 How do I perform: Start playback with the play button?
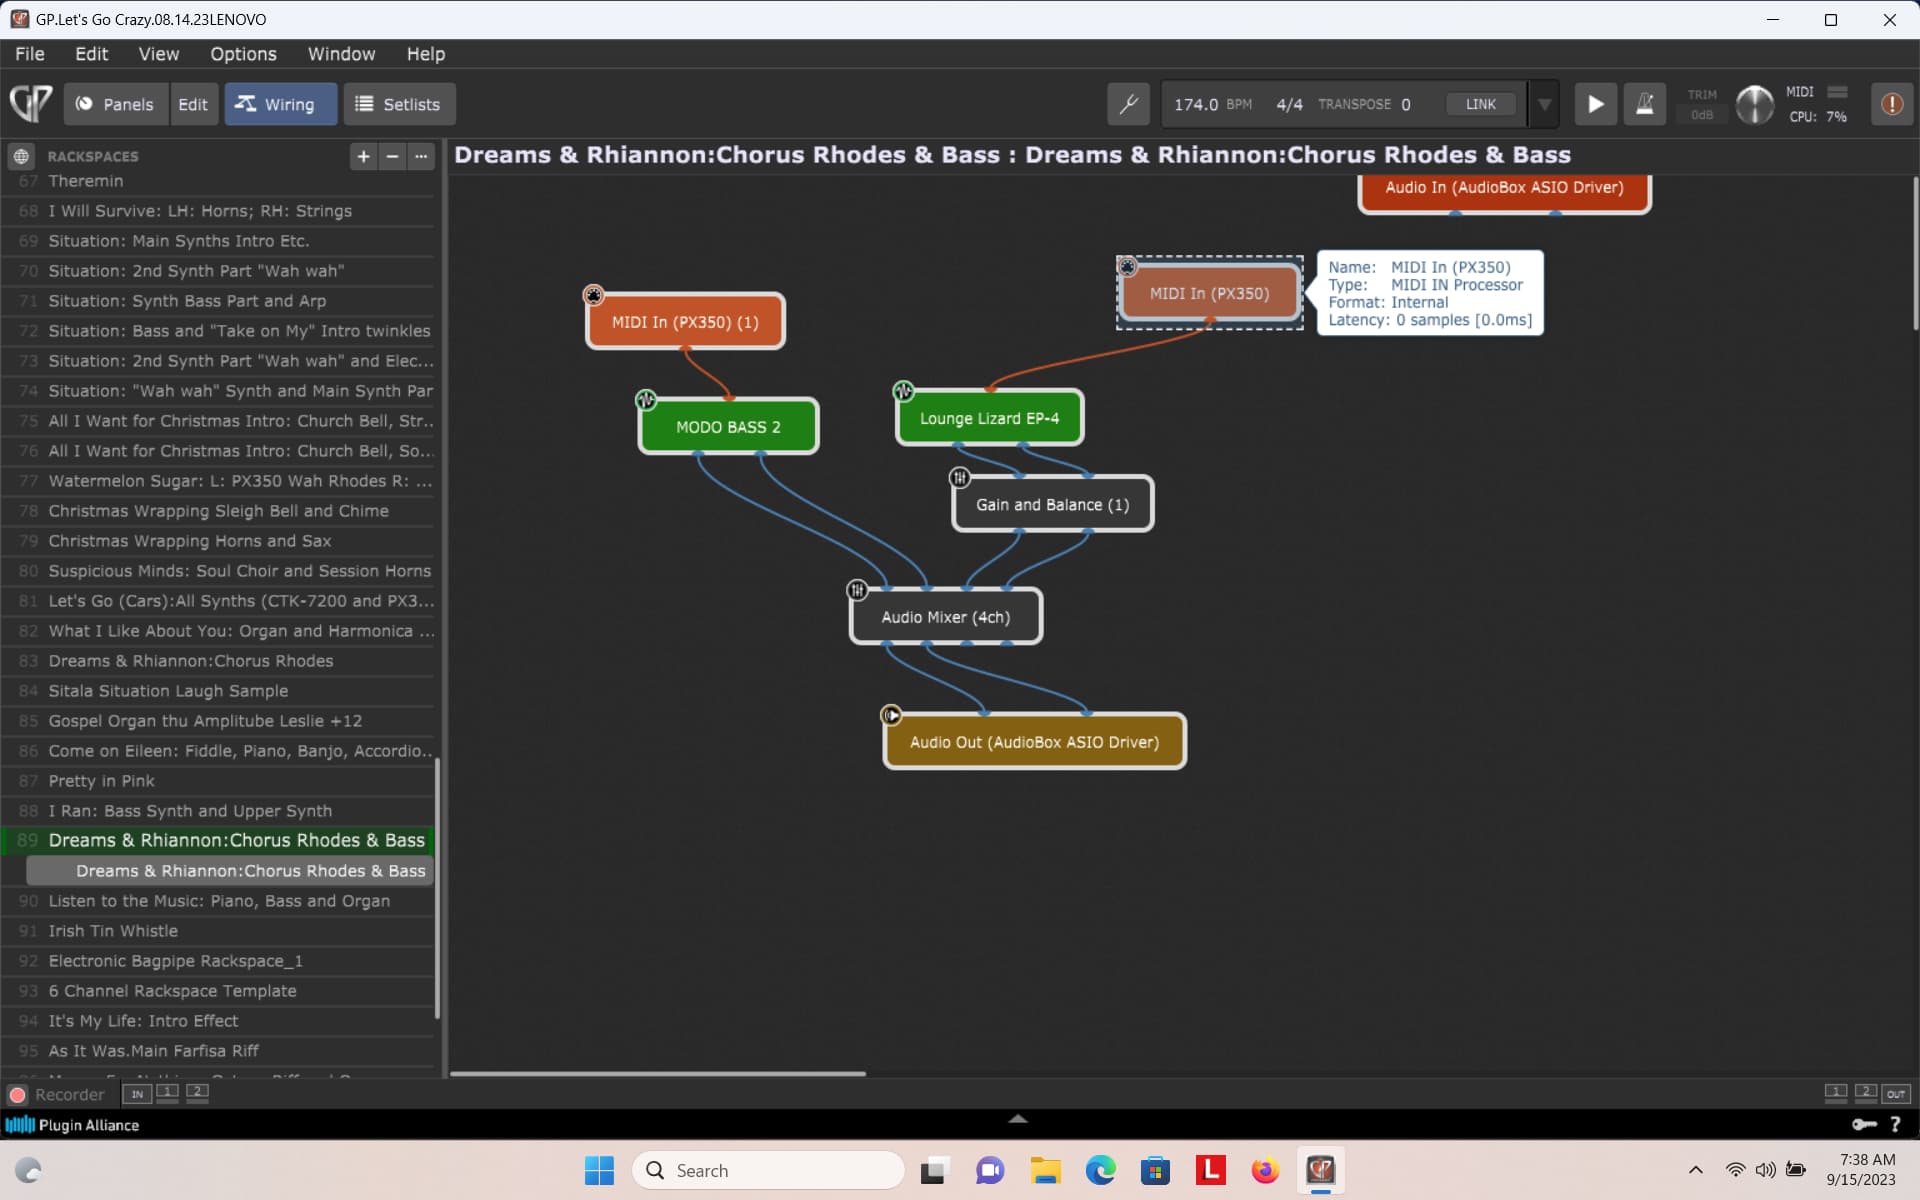coord(1596,104)
